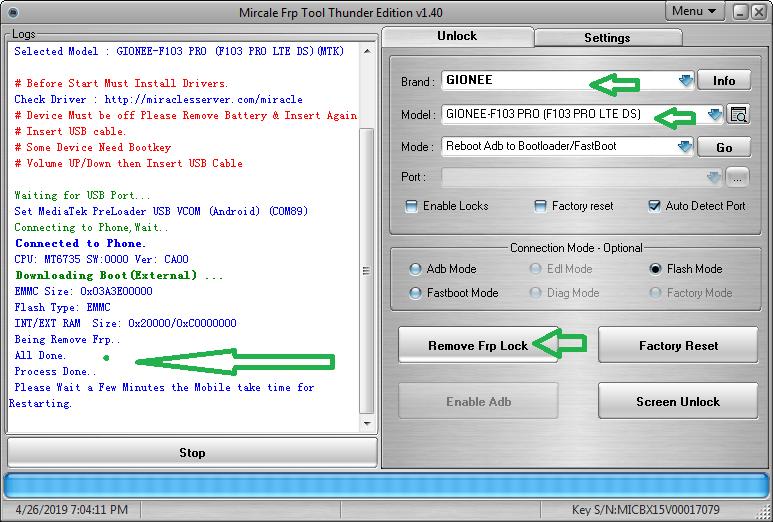
Task: Click the Info button
Action: (x=724, y=80)
